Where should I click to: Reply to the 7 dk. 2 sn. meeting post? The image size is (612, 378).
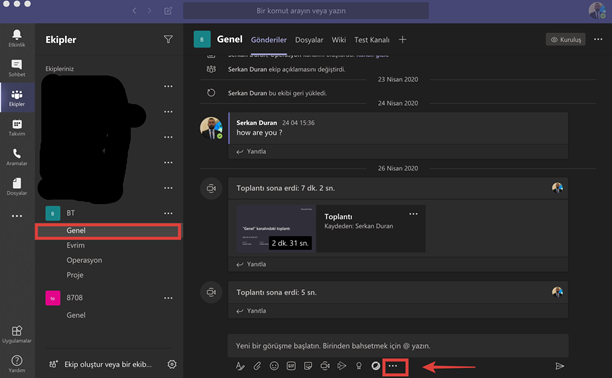tap(251, 264)
